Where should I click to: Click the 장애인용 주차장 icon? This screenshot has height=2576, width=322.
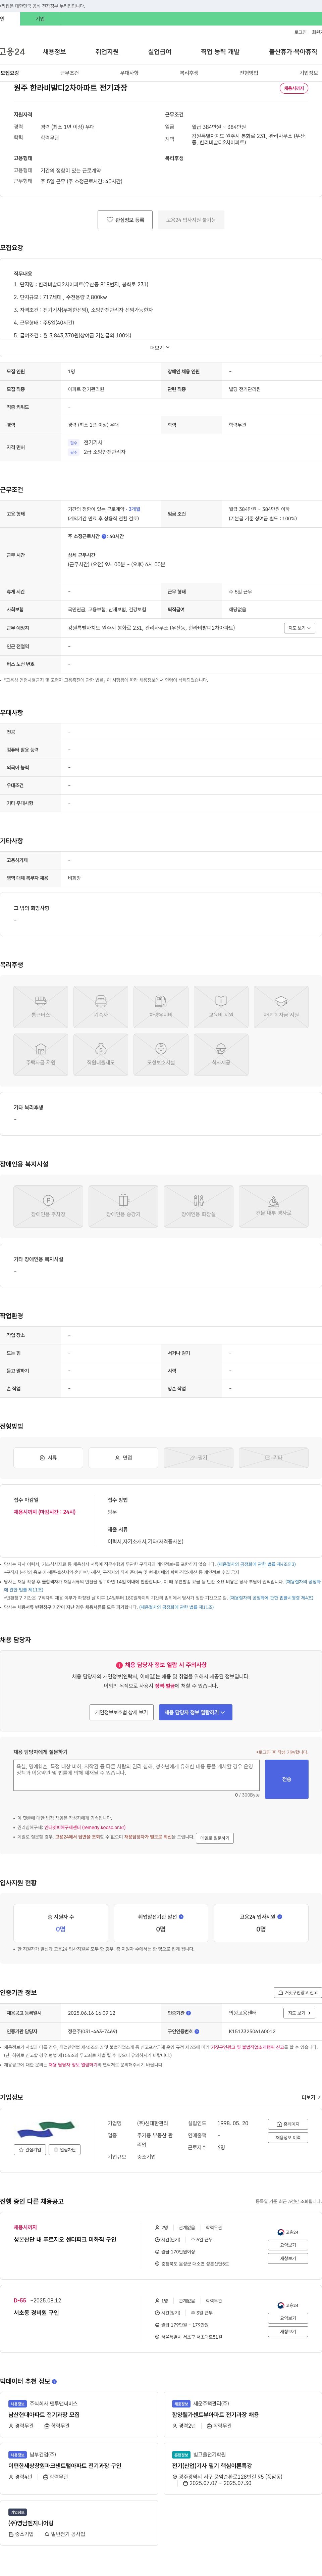[48, 1206]
